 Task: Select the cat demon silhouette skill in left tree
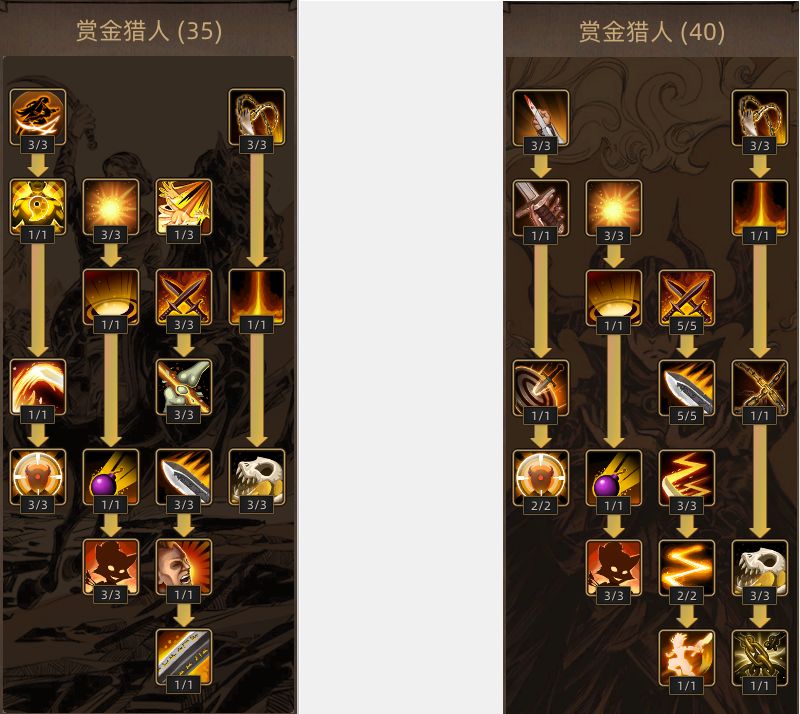point(111,567)
